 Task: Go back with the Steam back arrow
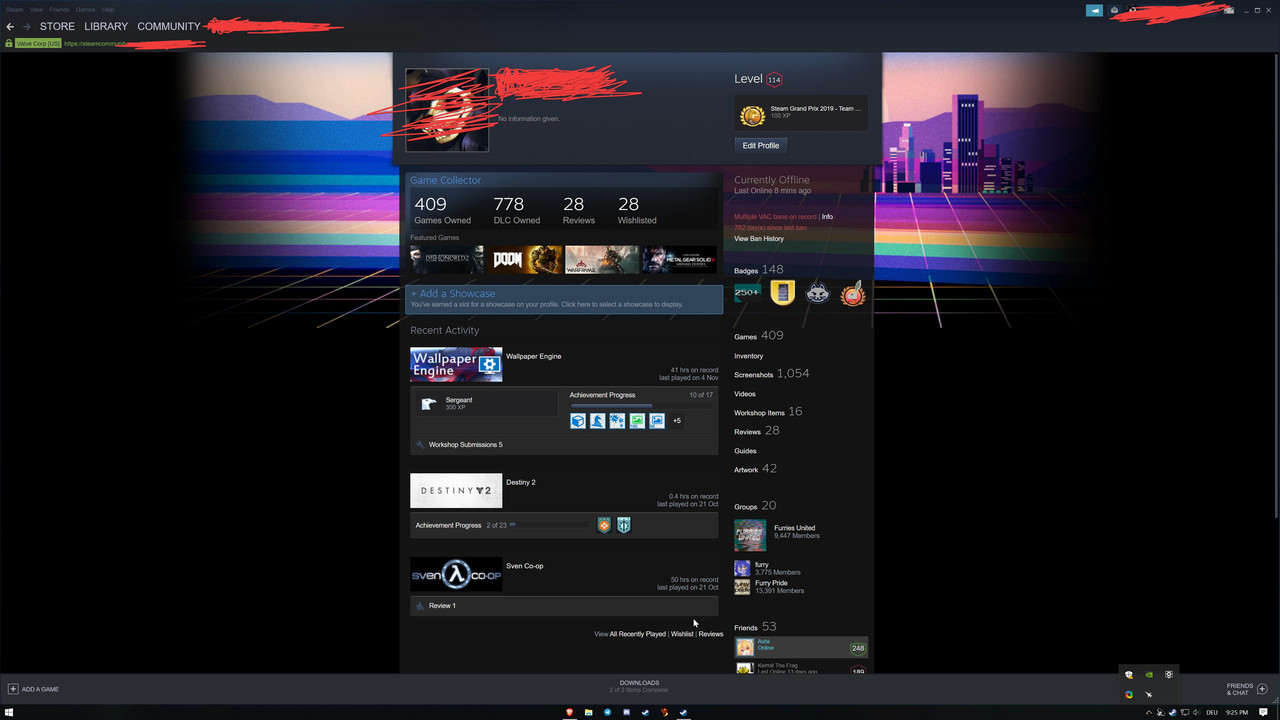(x=10, y=26)
